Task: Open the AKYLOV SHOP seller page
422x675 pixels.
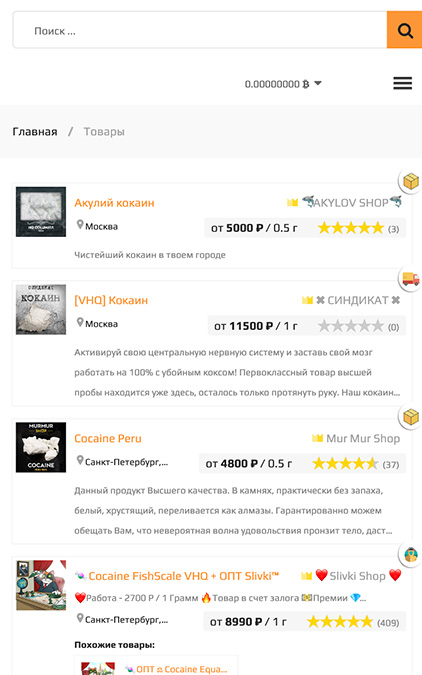Action: [351, 202]
